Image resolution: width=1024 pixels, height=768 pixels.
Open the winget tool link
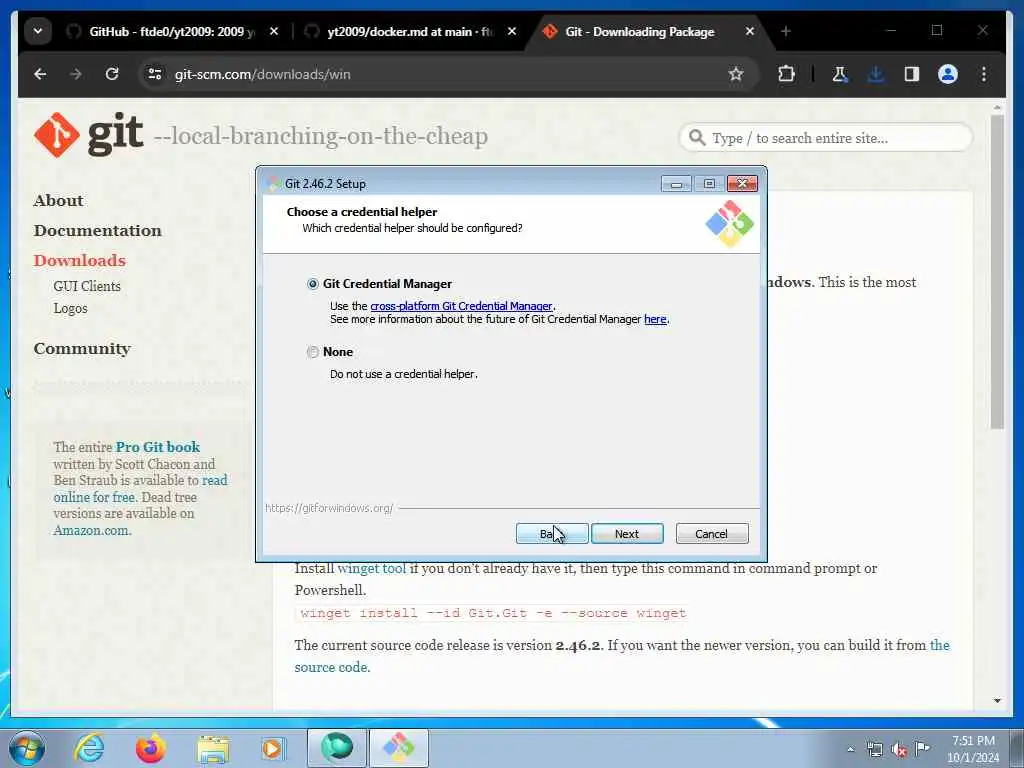pyautogui.click(x=372, y=568)
